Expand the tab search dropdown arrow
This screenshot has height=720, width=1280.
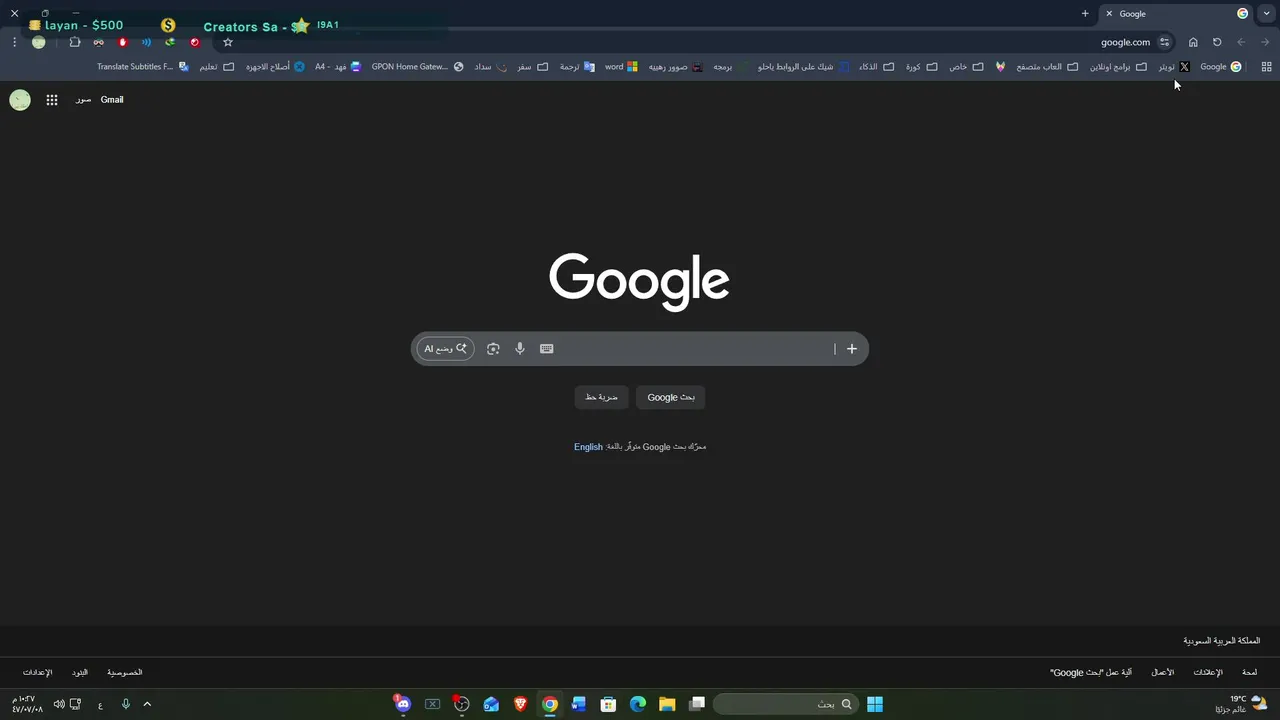click(1267, 14)
